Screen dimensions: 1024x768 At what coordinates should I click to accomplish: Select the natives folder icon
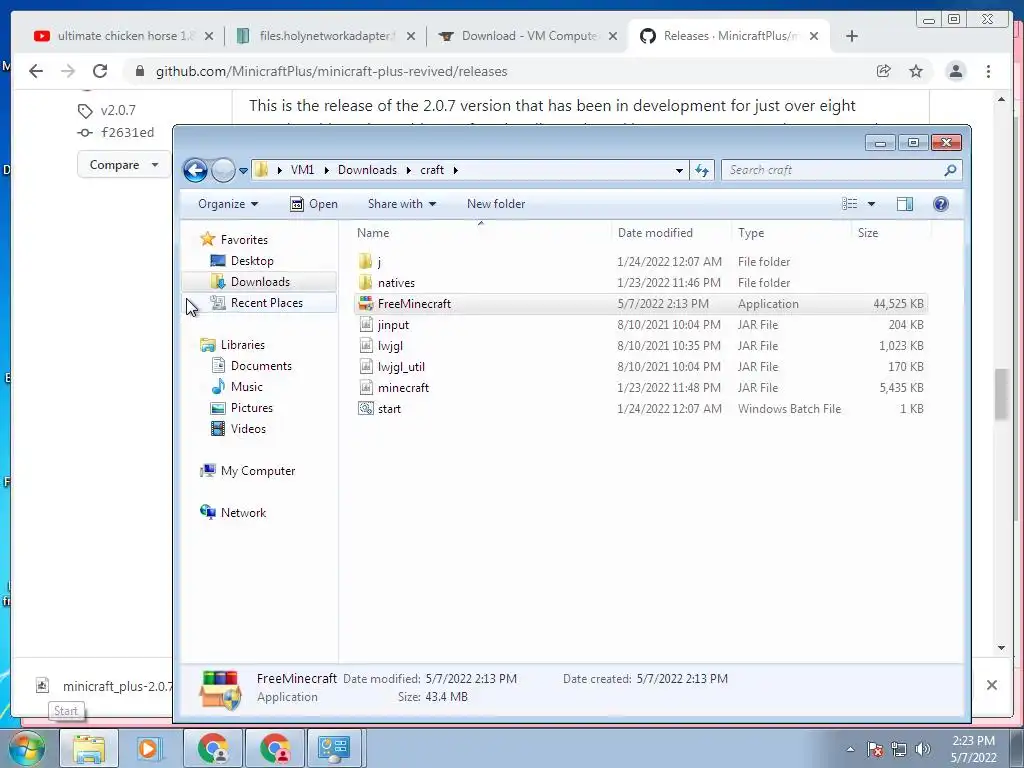pyautogui.click(x=366, y=283)
